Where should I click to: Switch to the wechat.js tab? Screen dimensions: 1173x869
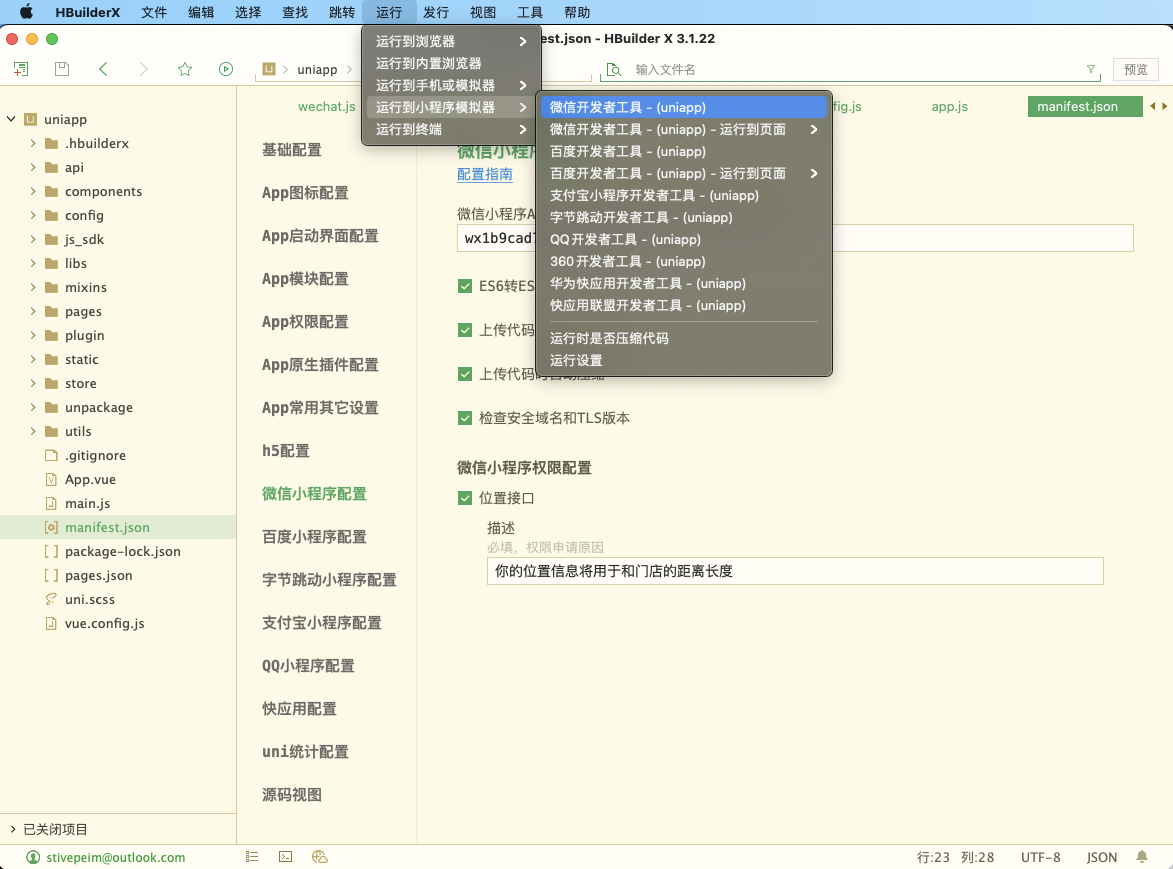(326, 106)
